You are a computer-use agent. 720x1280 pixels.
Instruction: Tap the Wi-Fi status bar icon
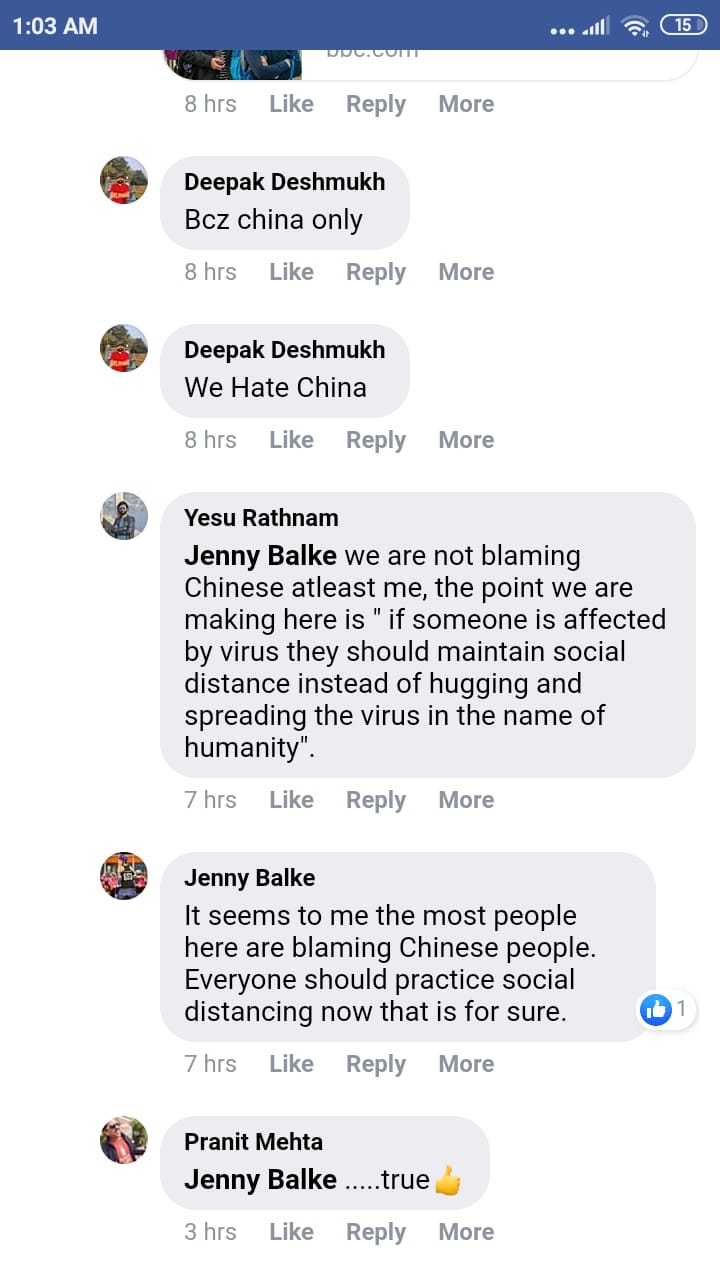tap(635, 26)
